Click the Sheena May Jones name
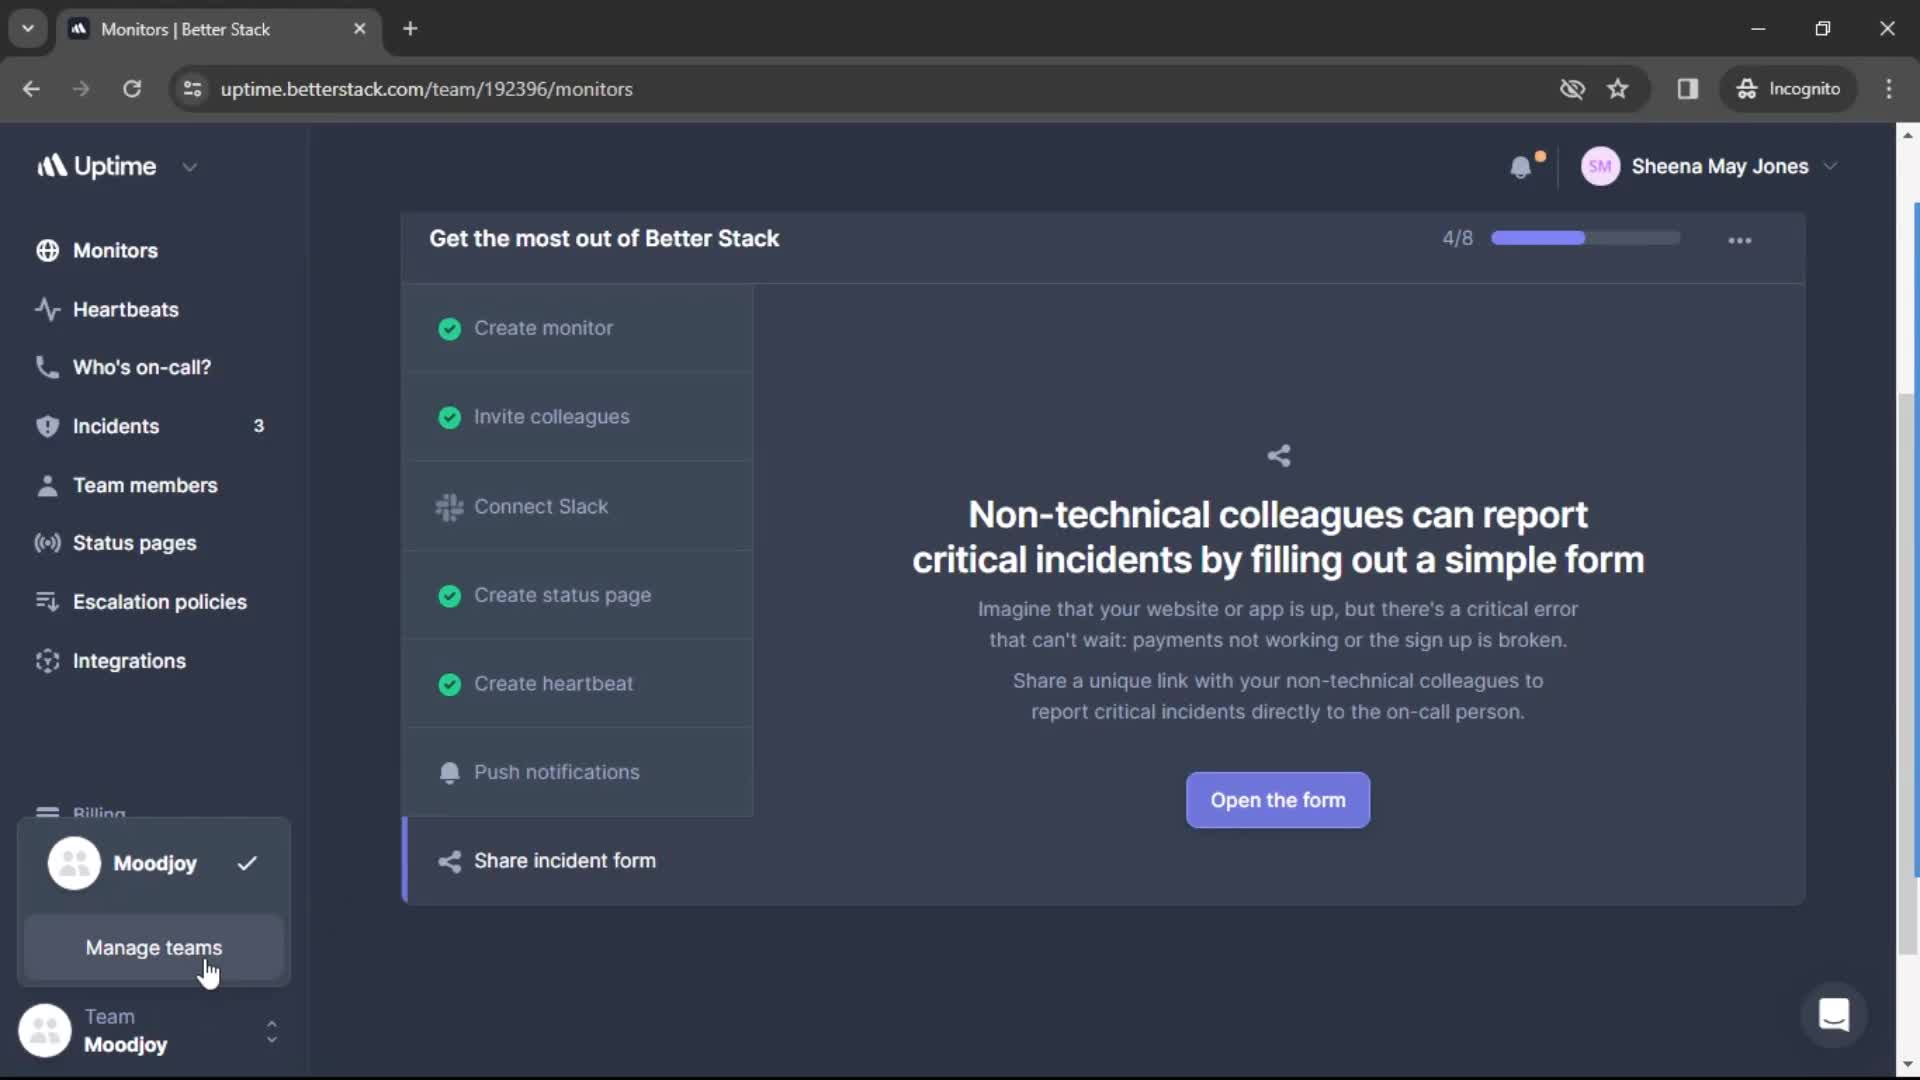 (x=1720, y=167)
